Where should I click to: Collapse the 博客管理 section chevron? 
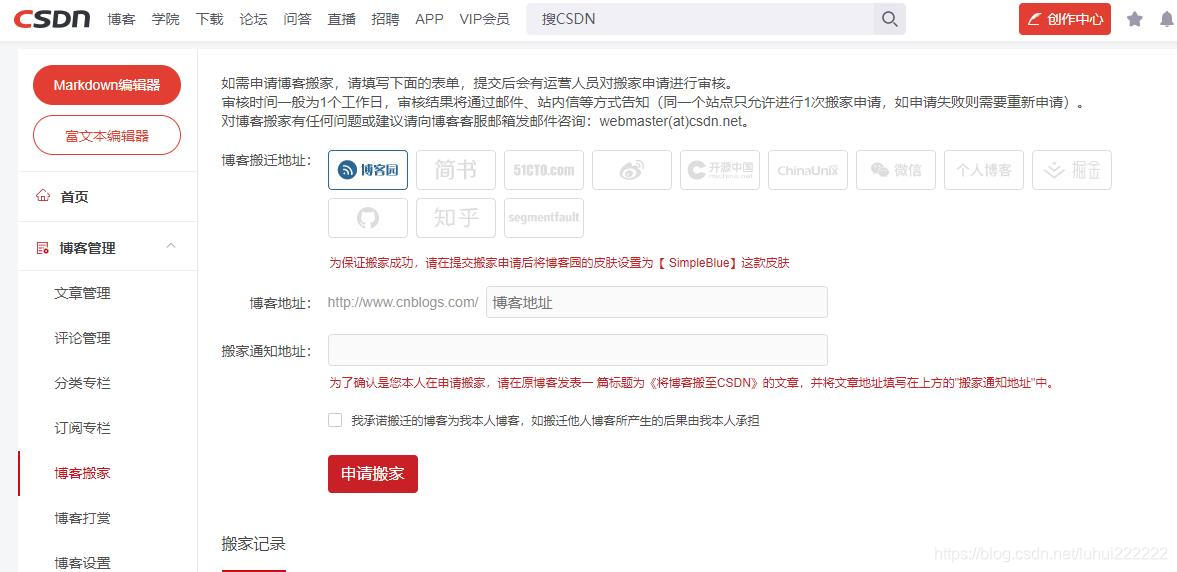pyautogui.click(x=171, y=246)
